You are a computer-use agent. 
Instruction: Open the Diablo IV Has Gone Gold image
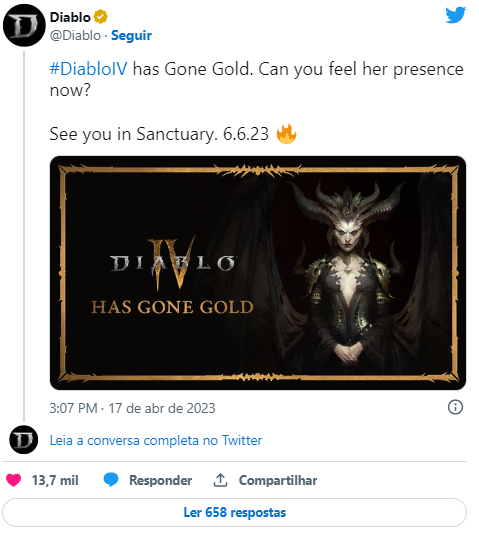point(258,273)
